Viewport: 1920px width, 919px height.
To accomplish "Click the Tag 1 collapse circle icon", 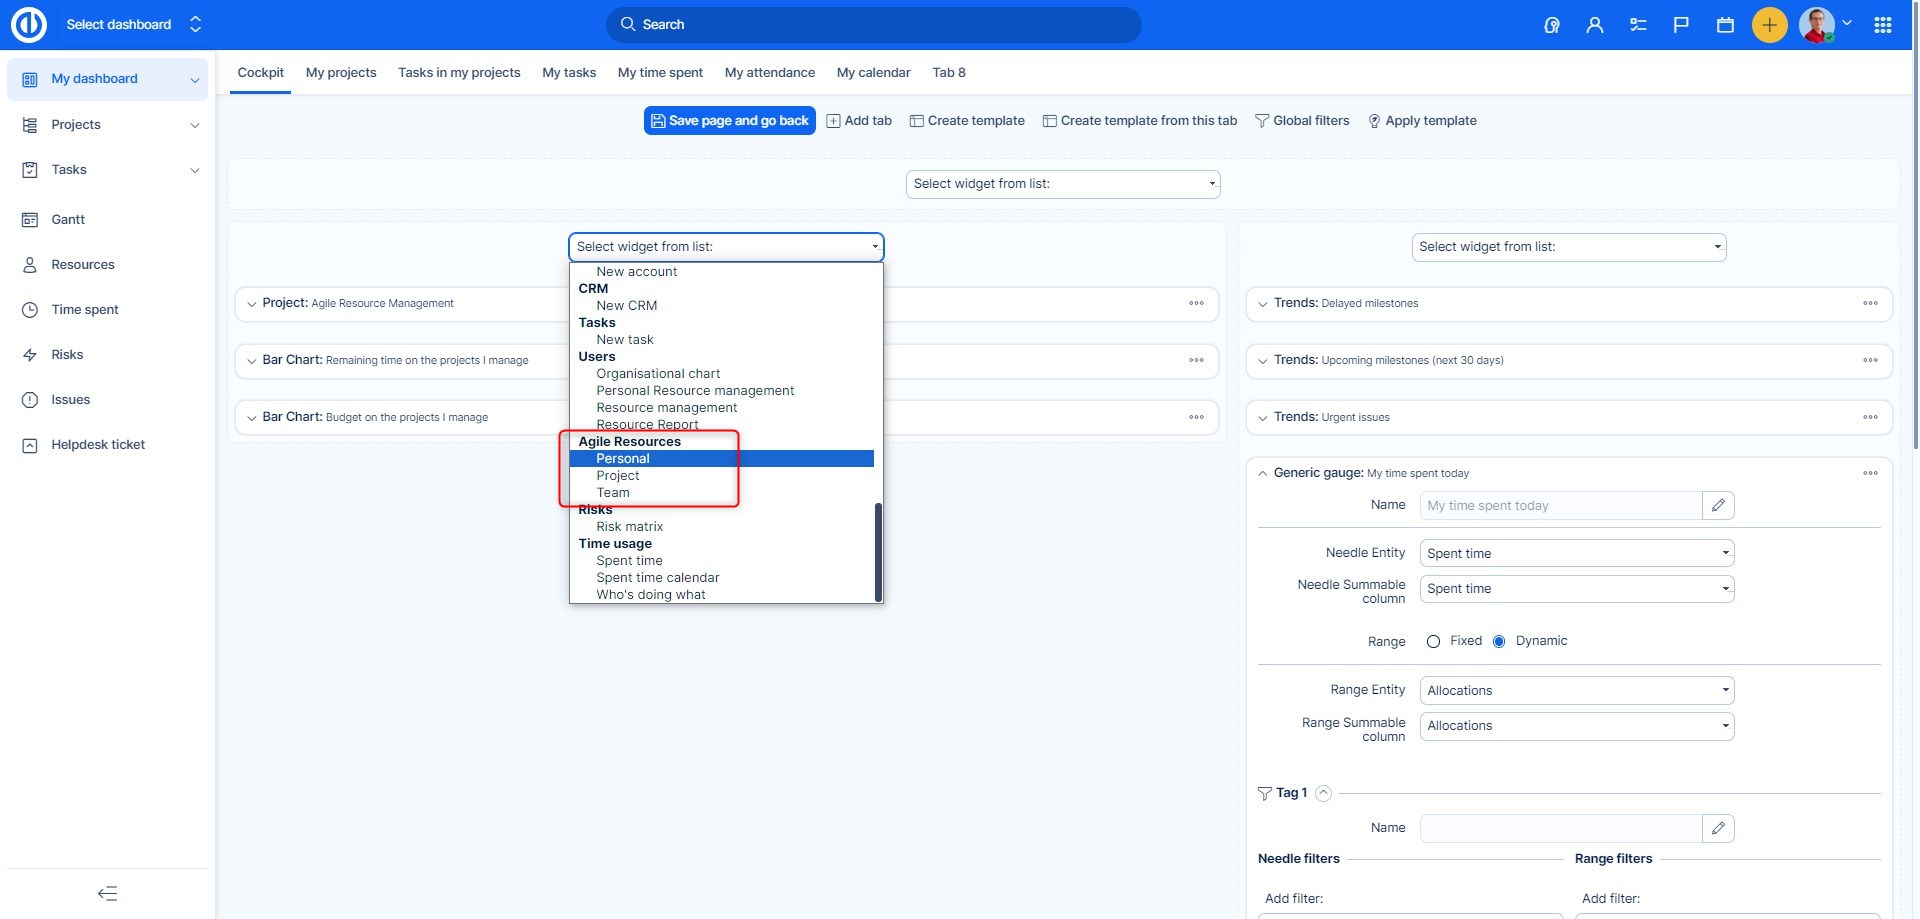I will [x=1323, y=793].
